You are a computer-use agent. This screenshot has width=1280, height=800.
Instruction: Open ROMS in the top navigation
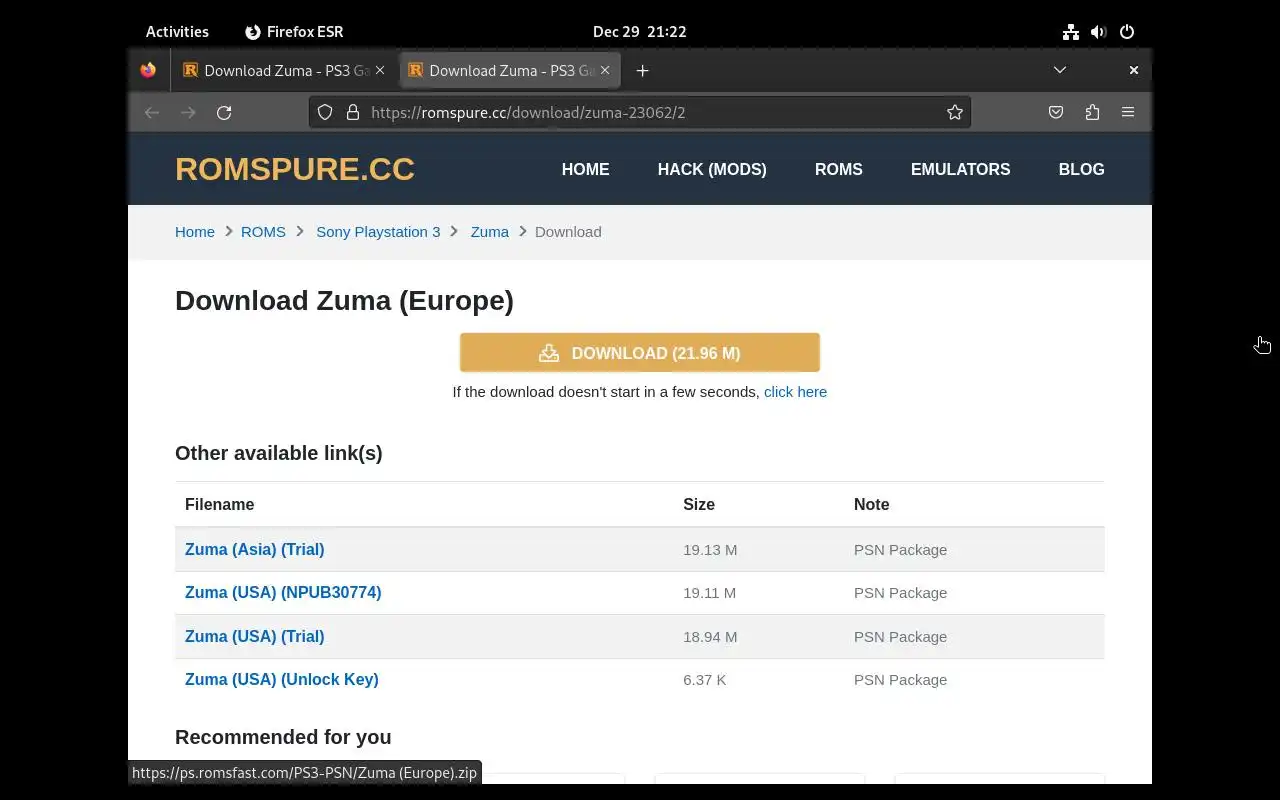838,169
